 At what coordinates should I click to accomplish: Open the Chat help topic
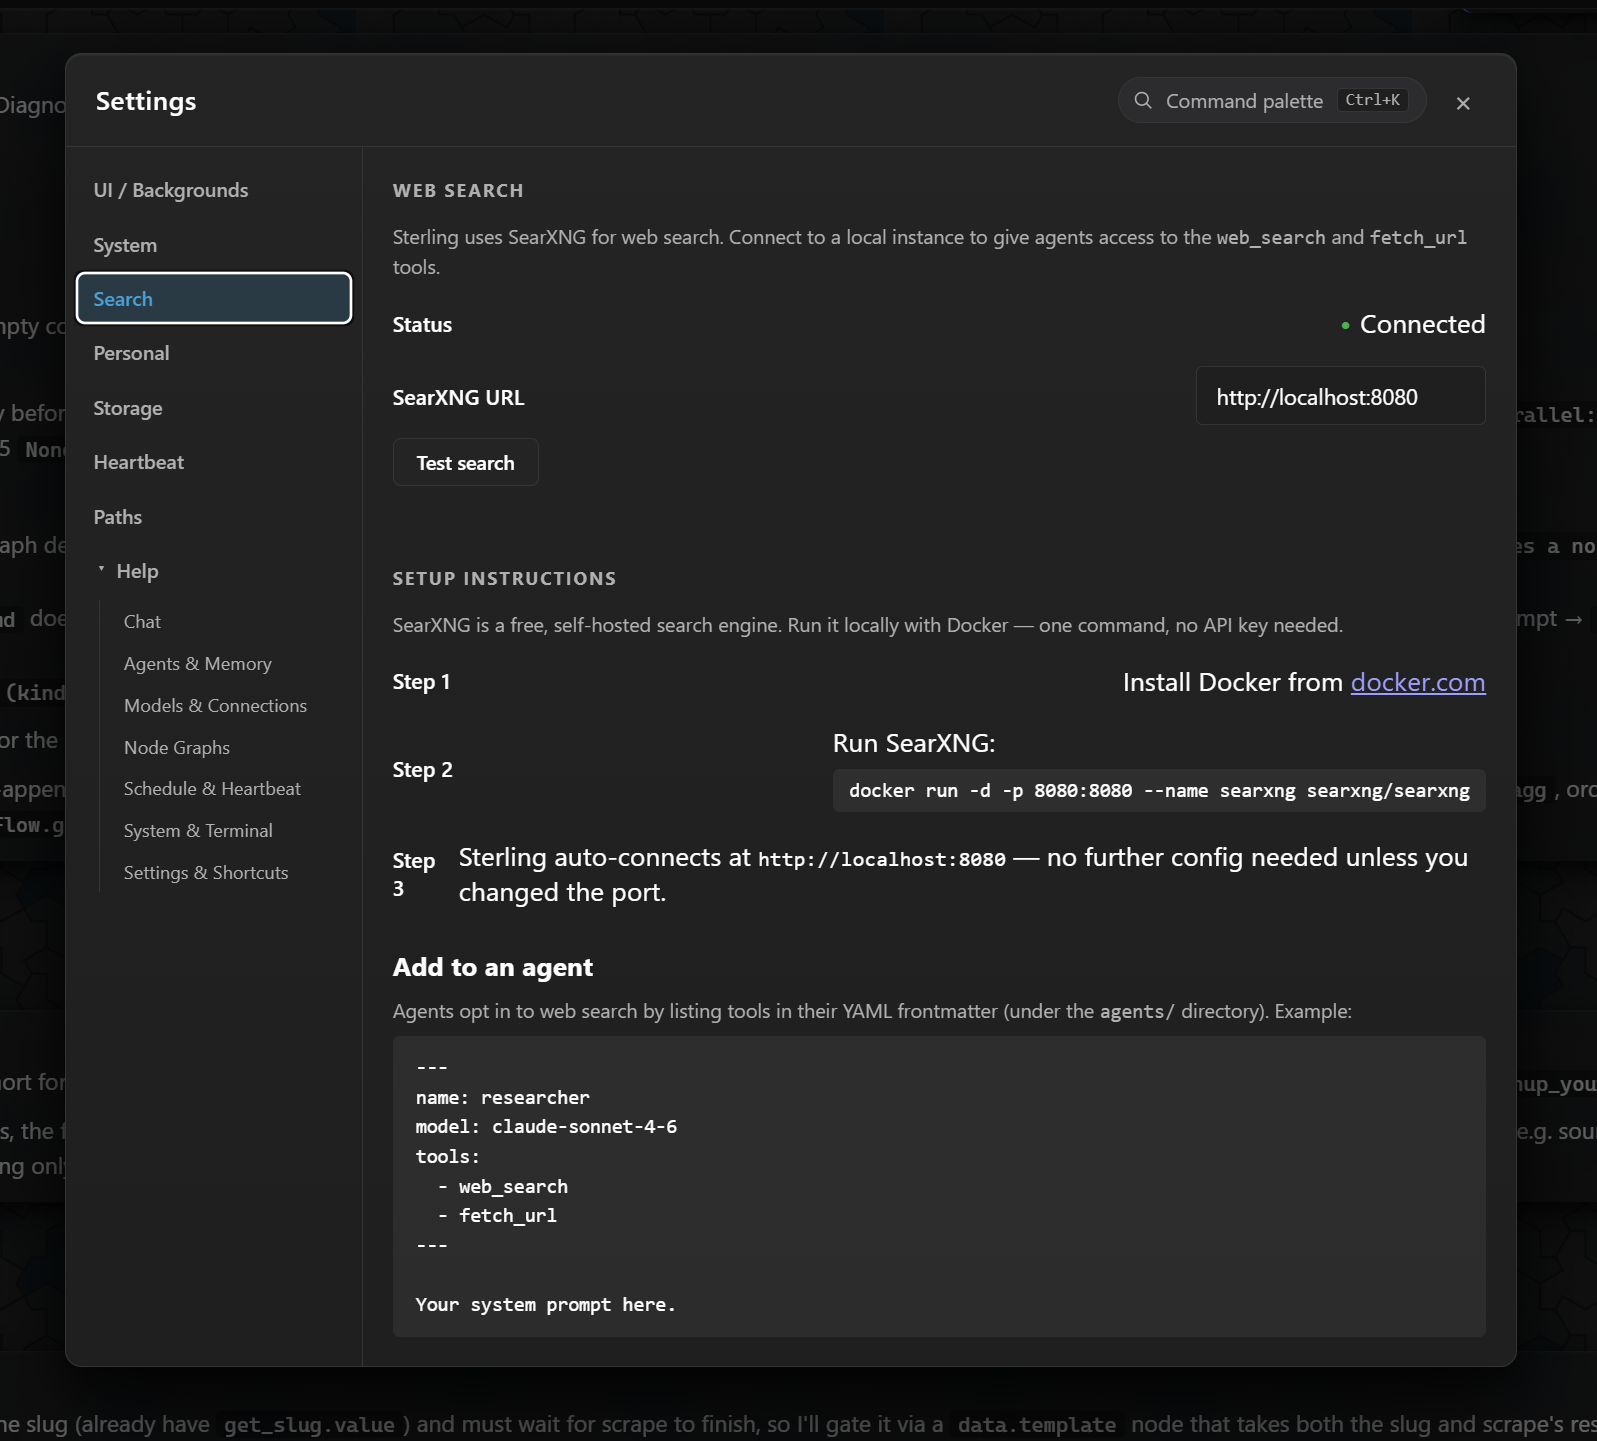[142, 622]
